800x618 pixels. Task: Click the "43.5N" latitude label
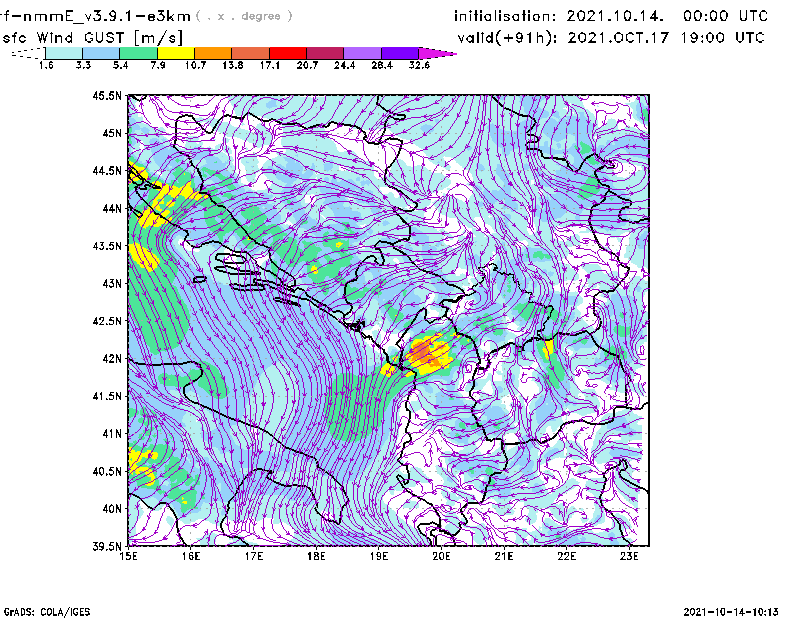point(107,246)
